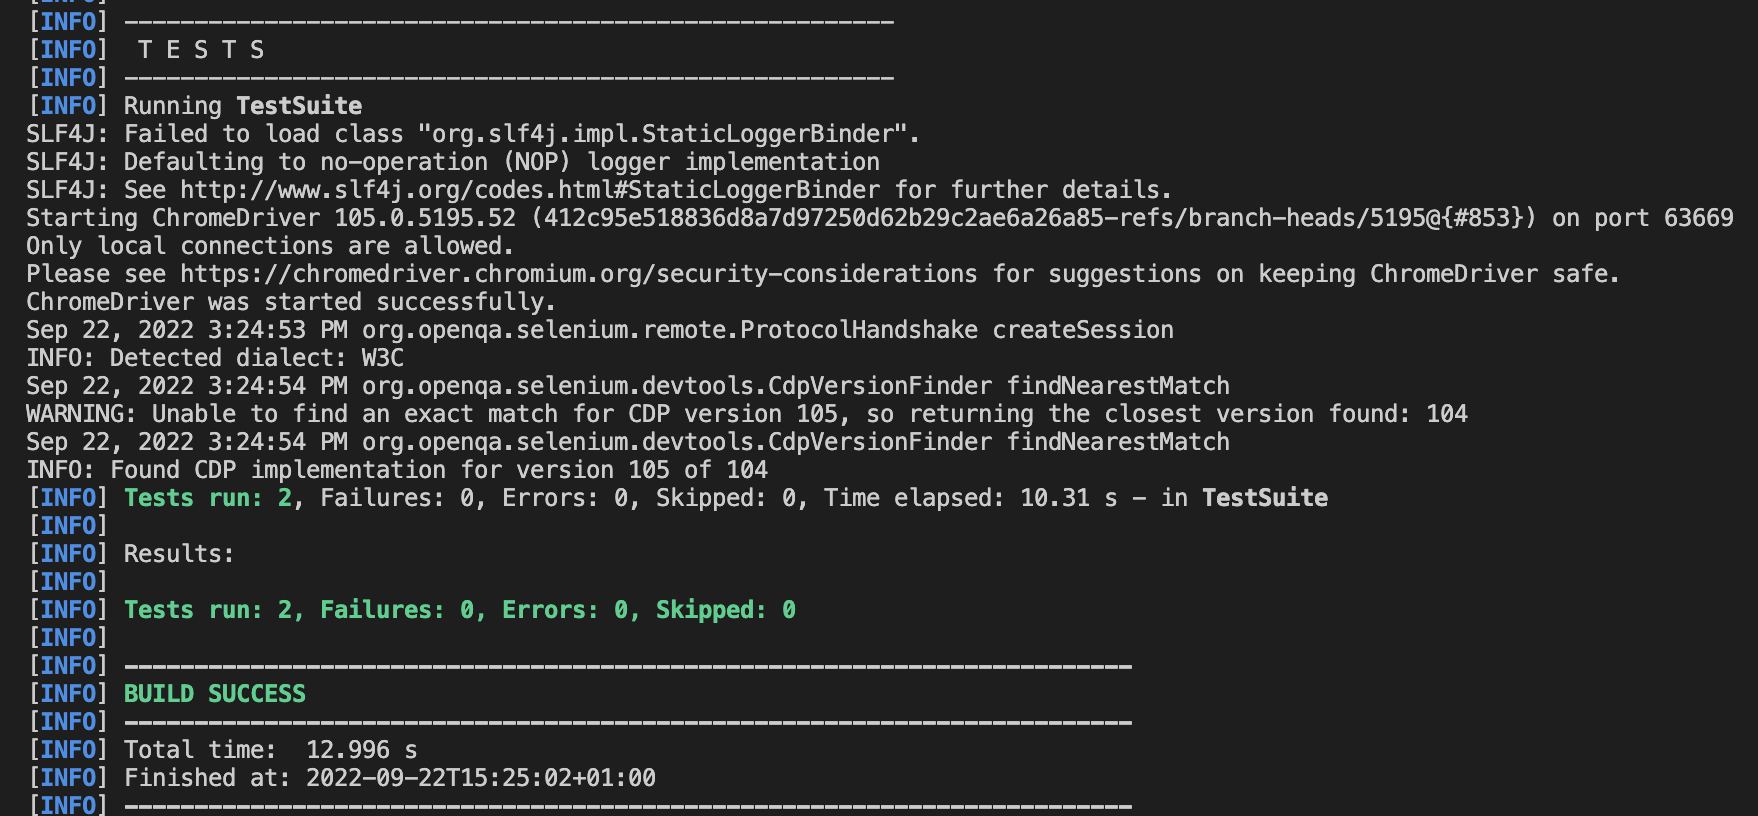This screenshot has height=816, width=1758.
Task: Click the Only local connections are allowed text
Action: 270,246
